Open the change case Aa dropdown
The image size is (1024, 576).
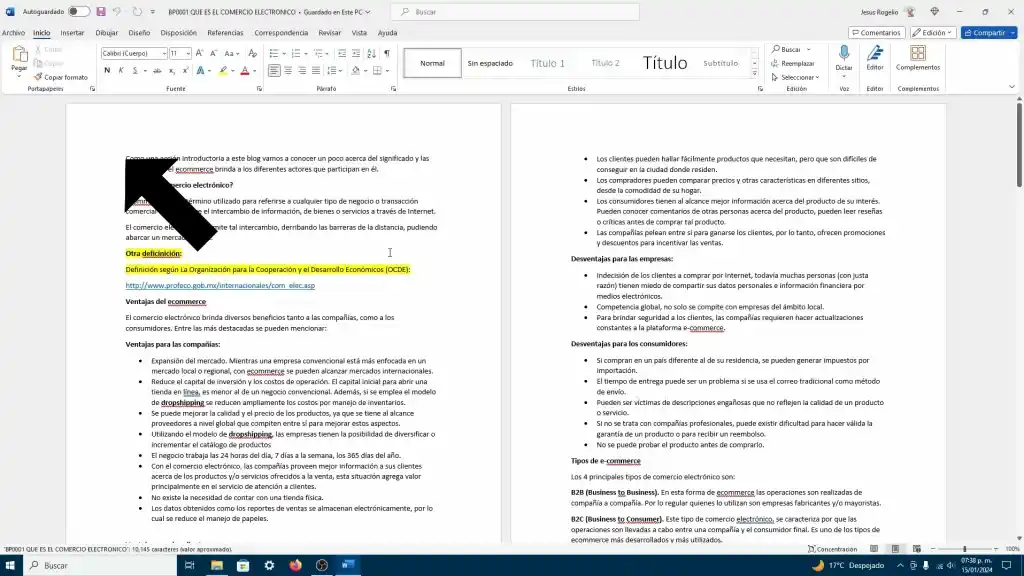tap(231, 54)
